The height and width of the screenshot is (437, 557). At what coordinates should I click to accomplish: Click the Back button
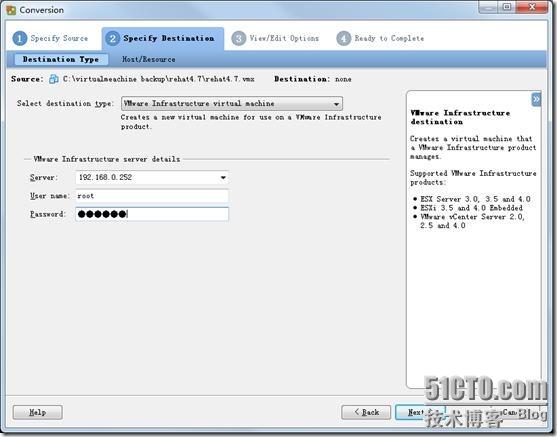pos(366,412)
